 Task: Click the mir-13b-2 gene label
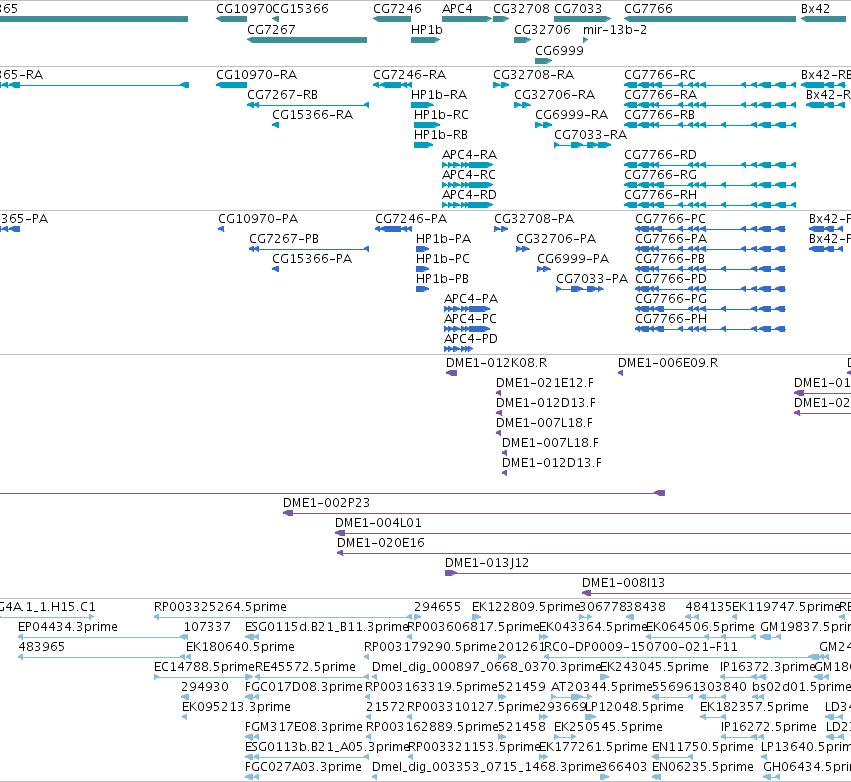(x=615, y=30)
